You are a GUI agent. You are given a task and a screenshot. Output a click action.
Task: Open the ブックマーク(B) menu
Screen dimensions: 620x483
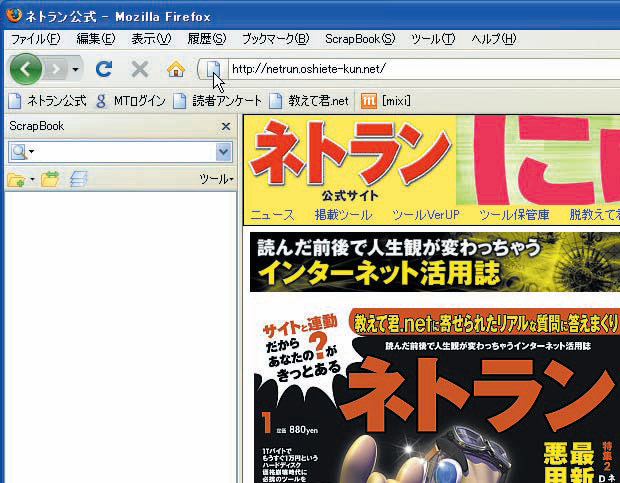pos(276,39)
